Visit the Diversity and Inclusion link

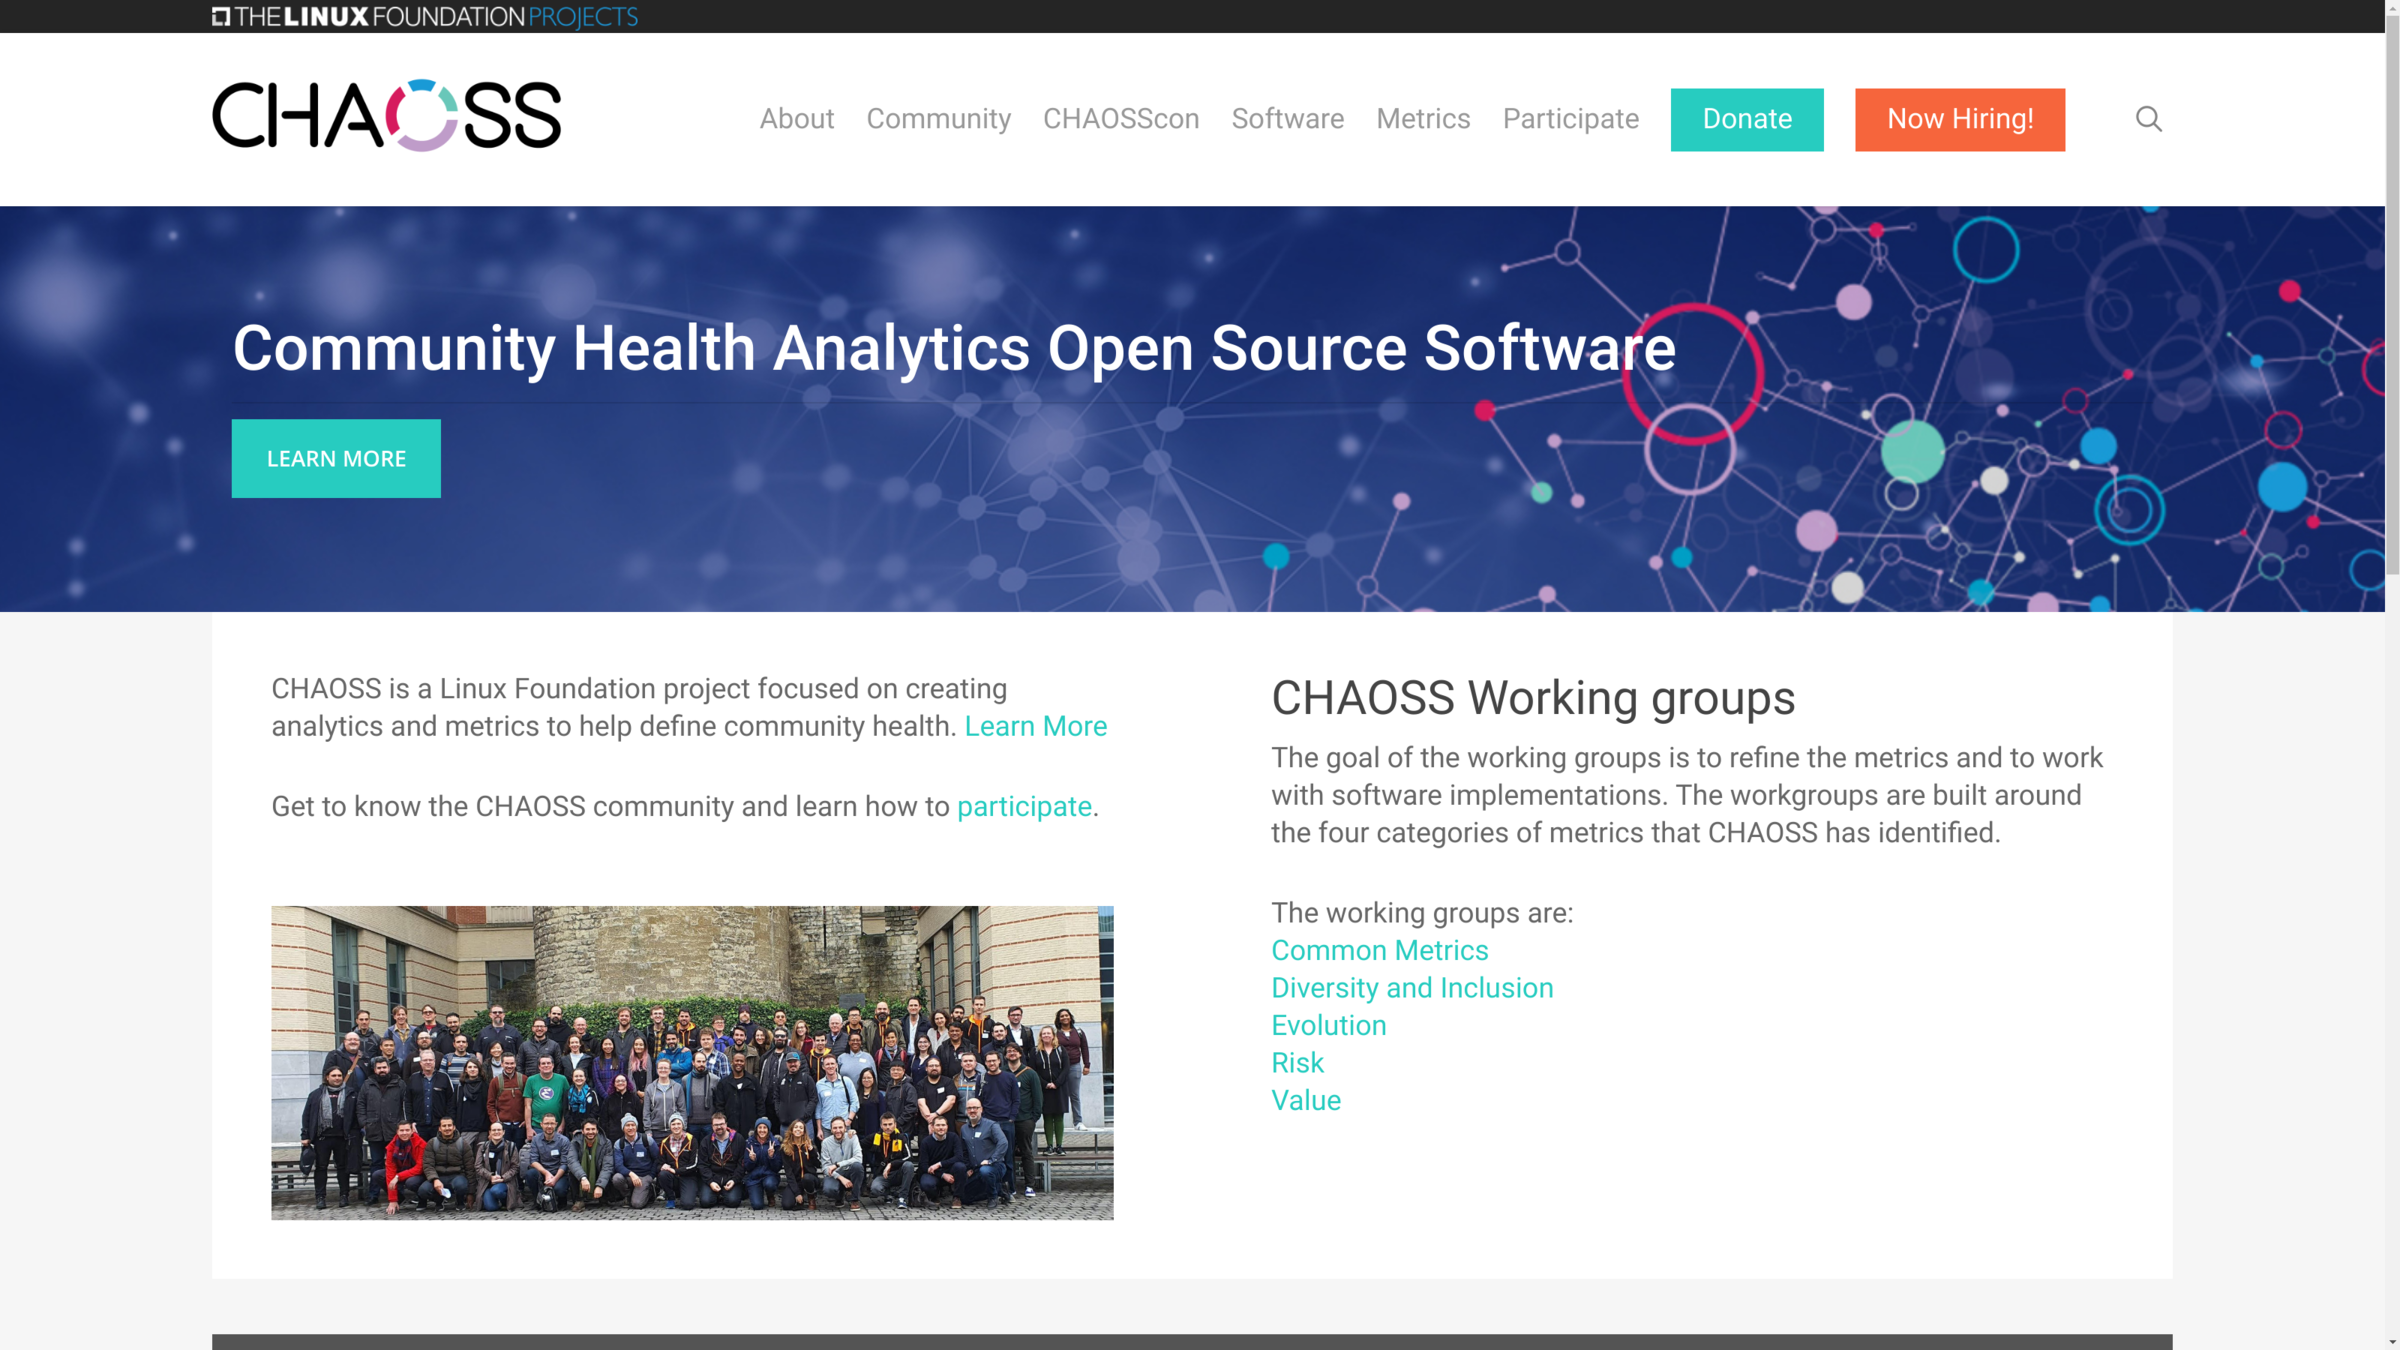click(1411, 988)
